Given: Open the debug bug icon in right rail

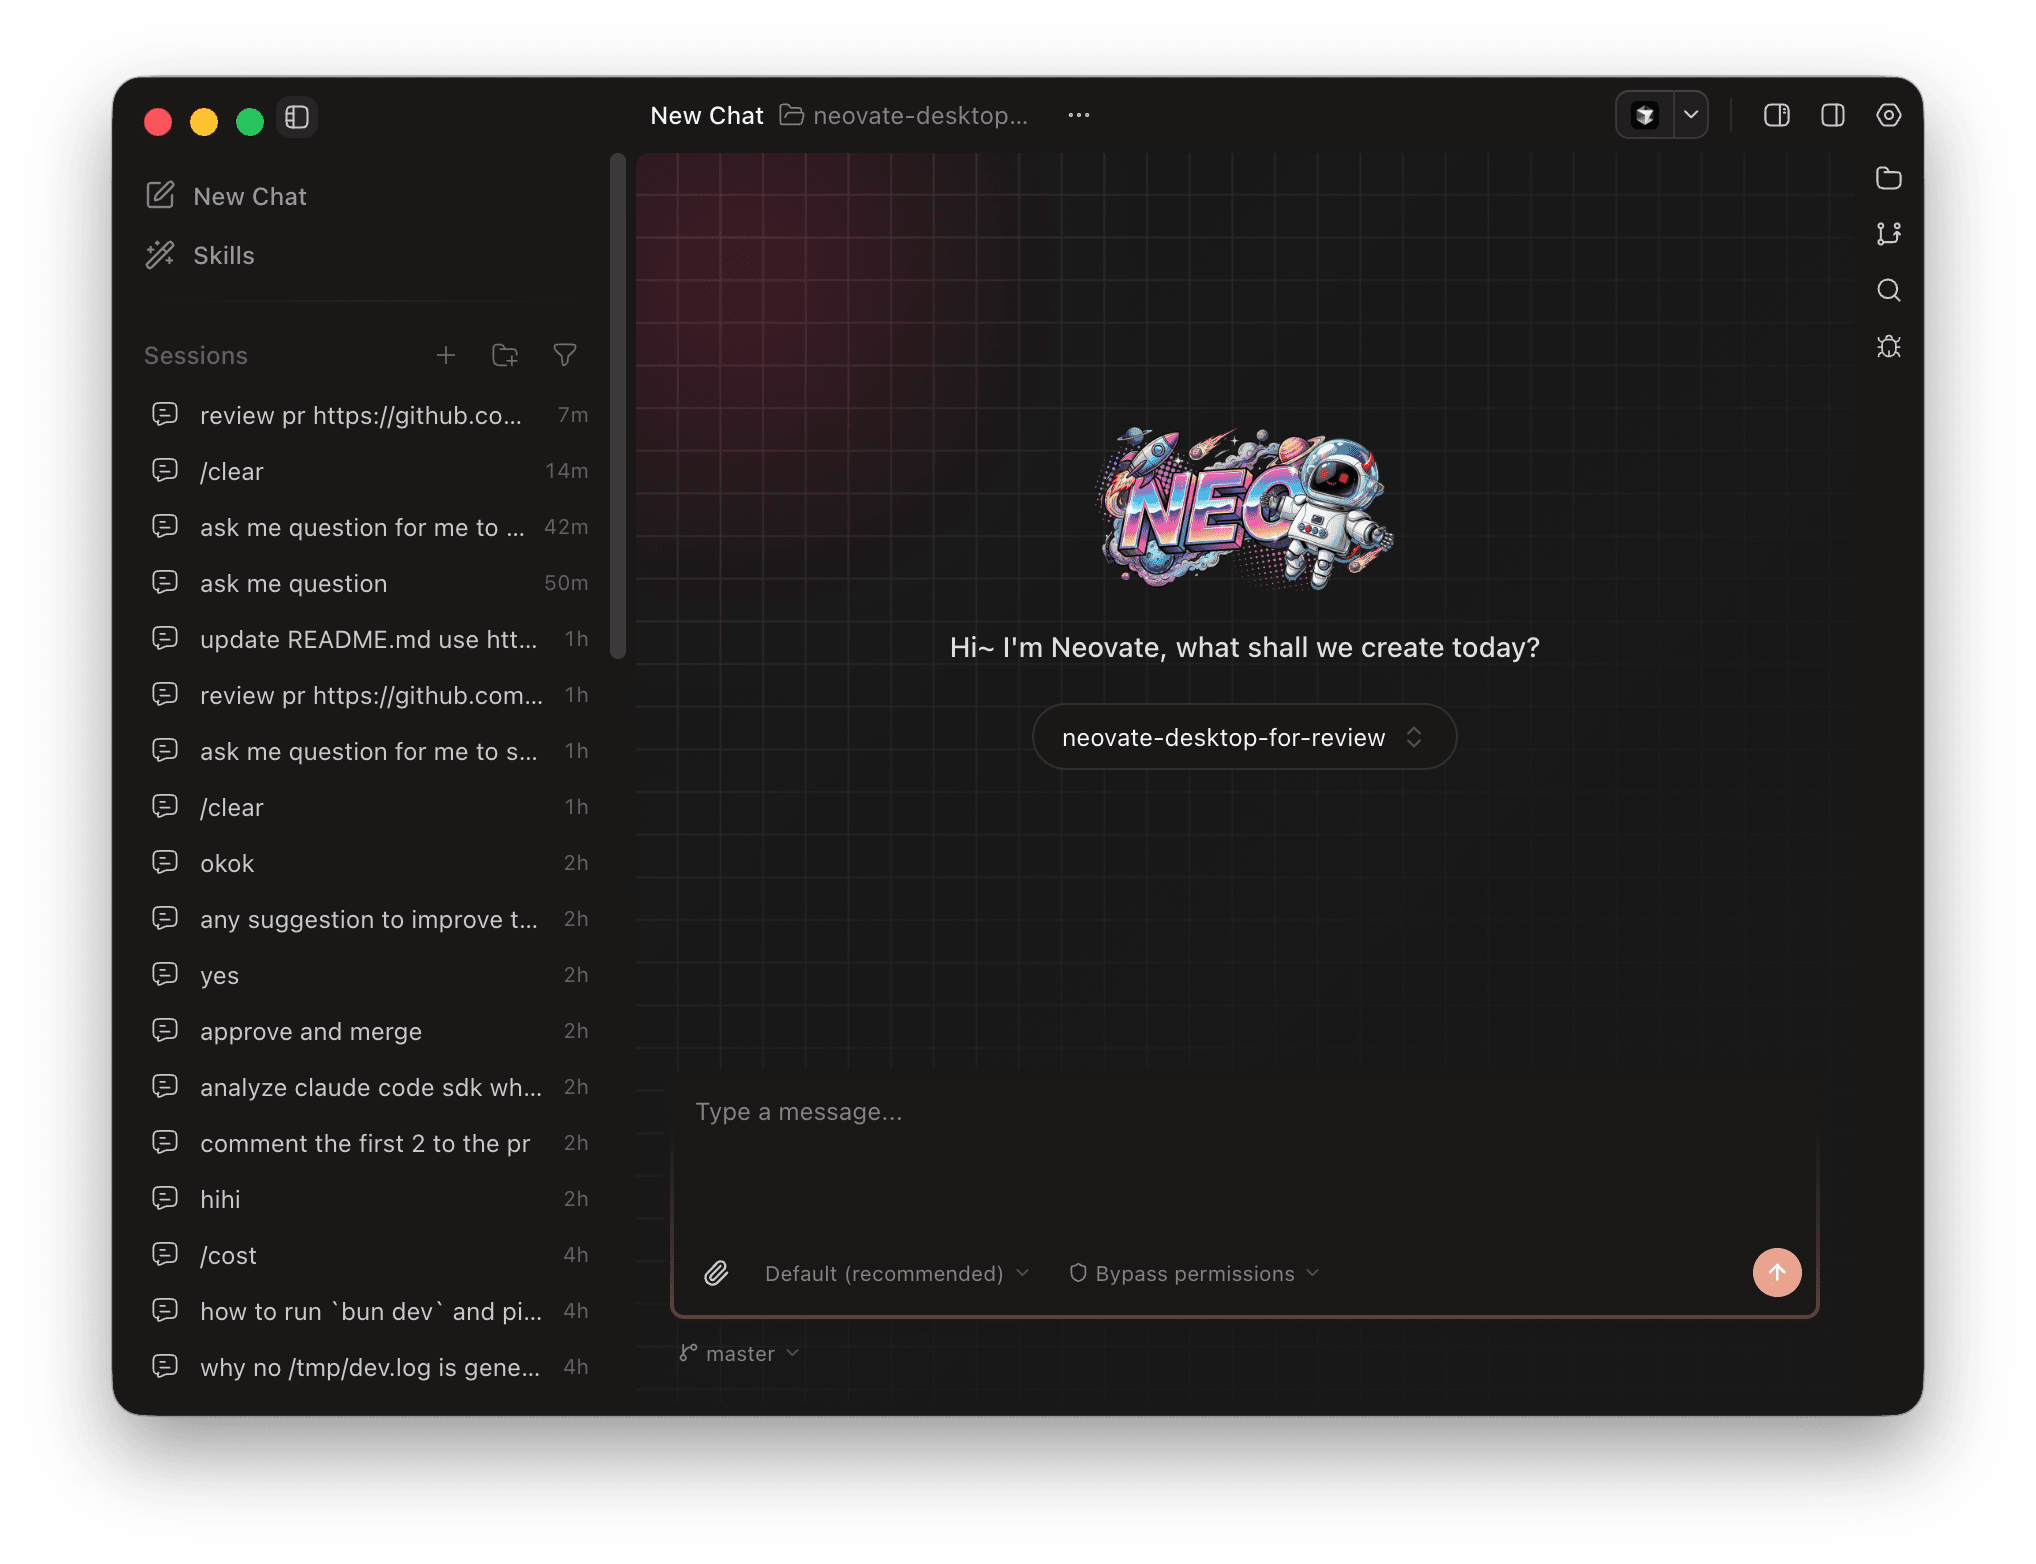Looking at the screenshot, I should [1888, 347].
